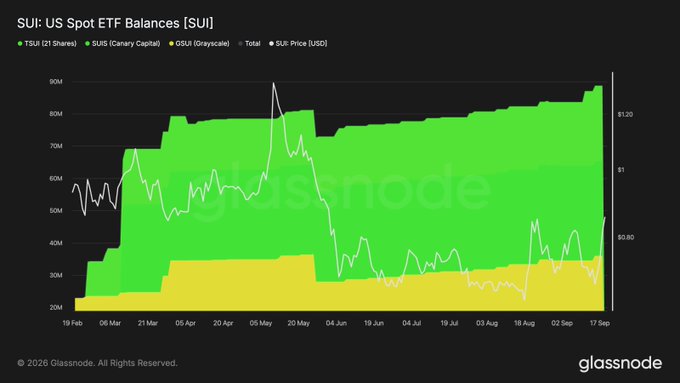
Task: Toggle the TSUI (21 Shares) series label
Action: click(50, 43)
